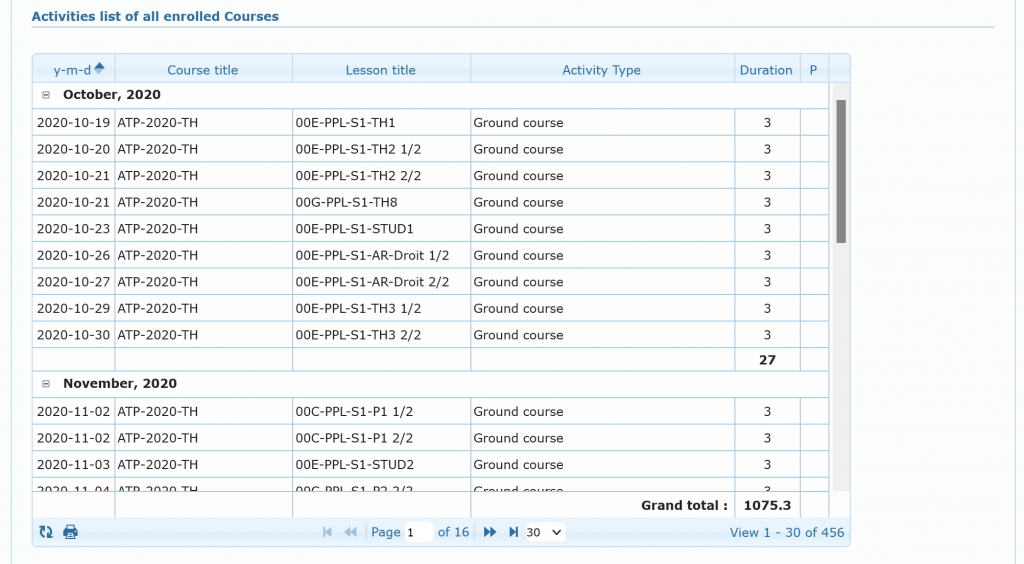Click the vertical scrollbar thumb of the grid
Screen dimensions: 1024x564
pyautogui.click(x=841, y=170)
